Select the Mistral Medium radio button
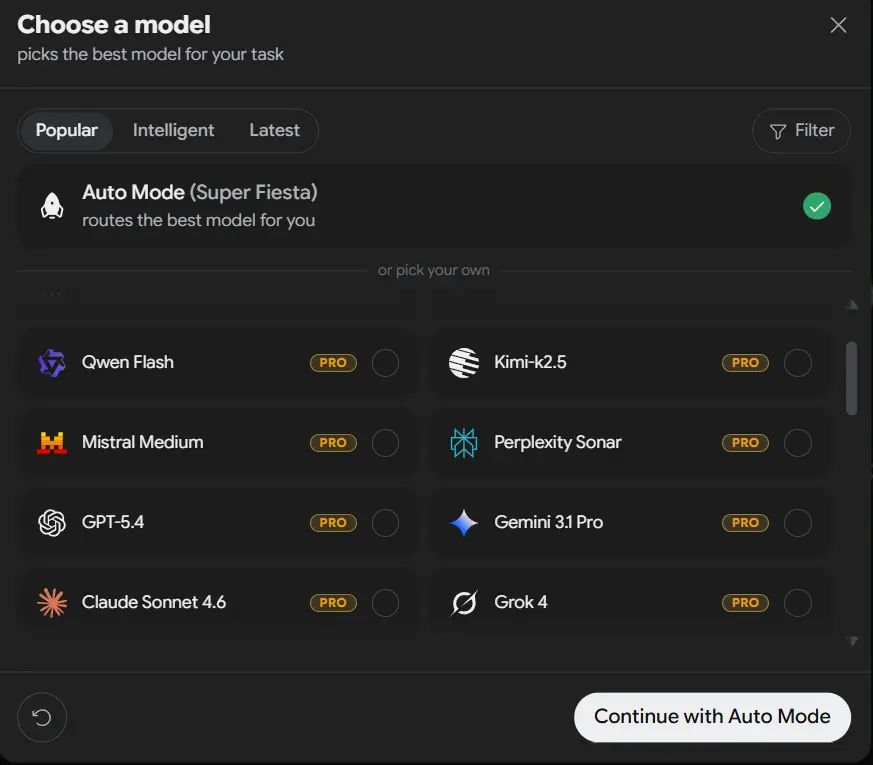The width and height of the screenshot is (873, 765). (x=385, y=443)
